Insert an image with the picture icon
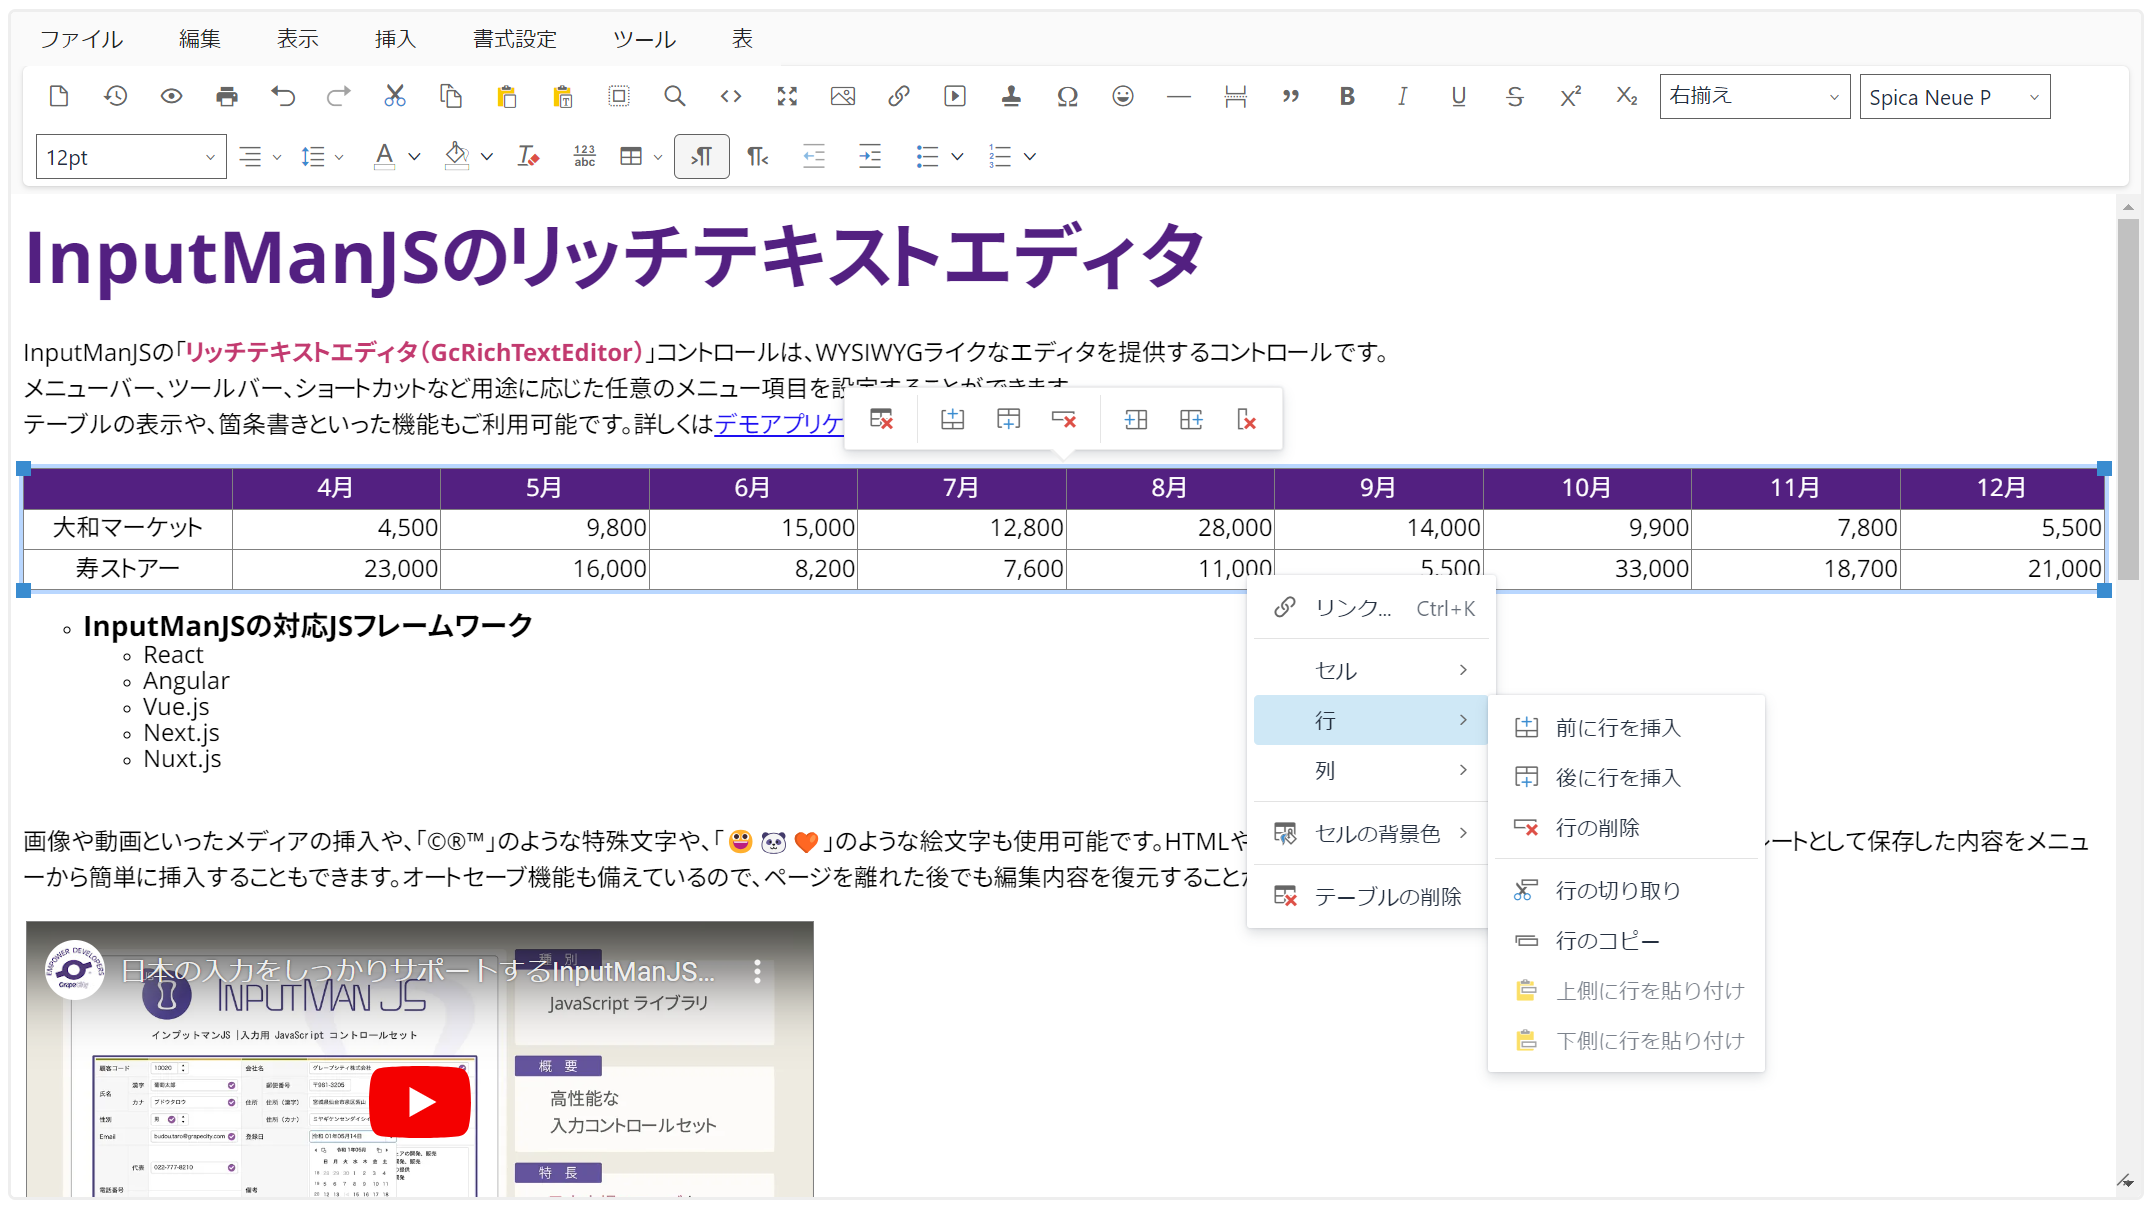The height and width of the screenshot is (1209, 2150). pos(843,96)
